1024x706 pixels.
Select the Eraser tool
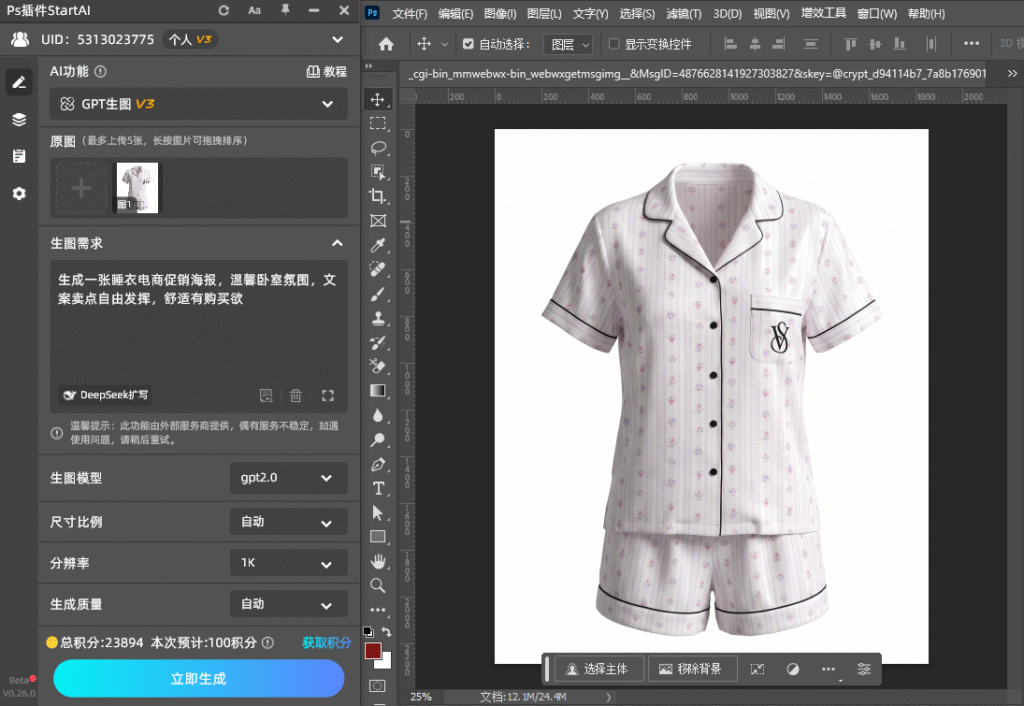(x=377, y=366)
